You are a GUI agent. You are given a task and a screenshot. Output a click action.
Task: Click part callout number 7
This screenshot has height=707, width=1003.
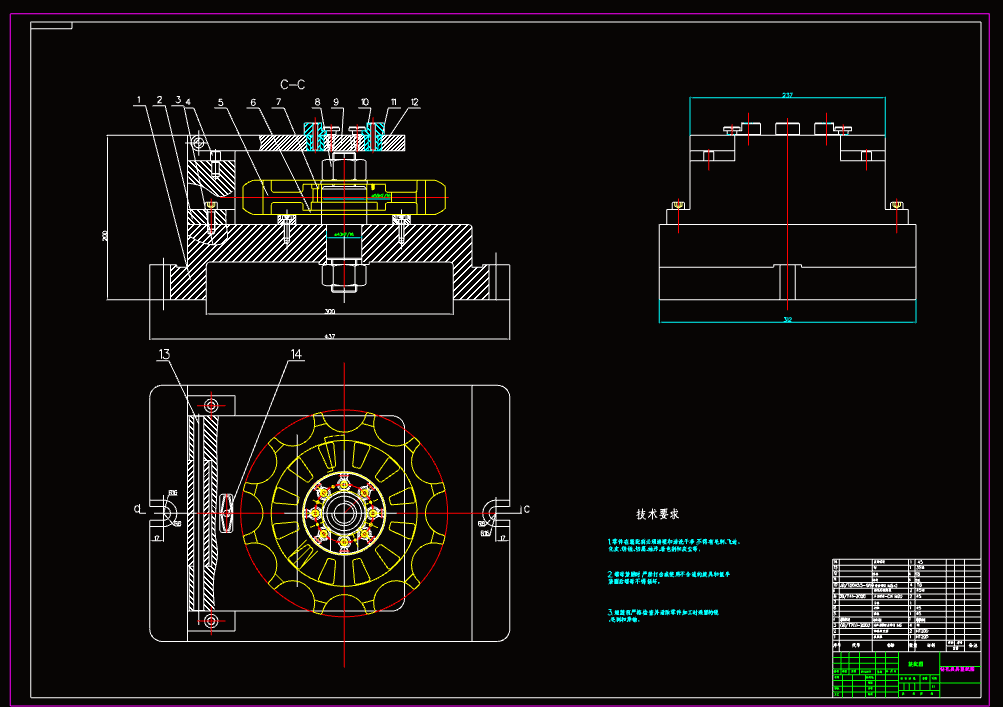pos(279,102)
